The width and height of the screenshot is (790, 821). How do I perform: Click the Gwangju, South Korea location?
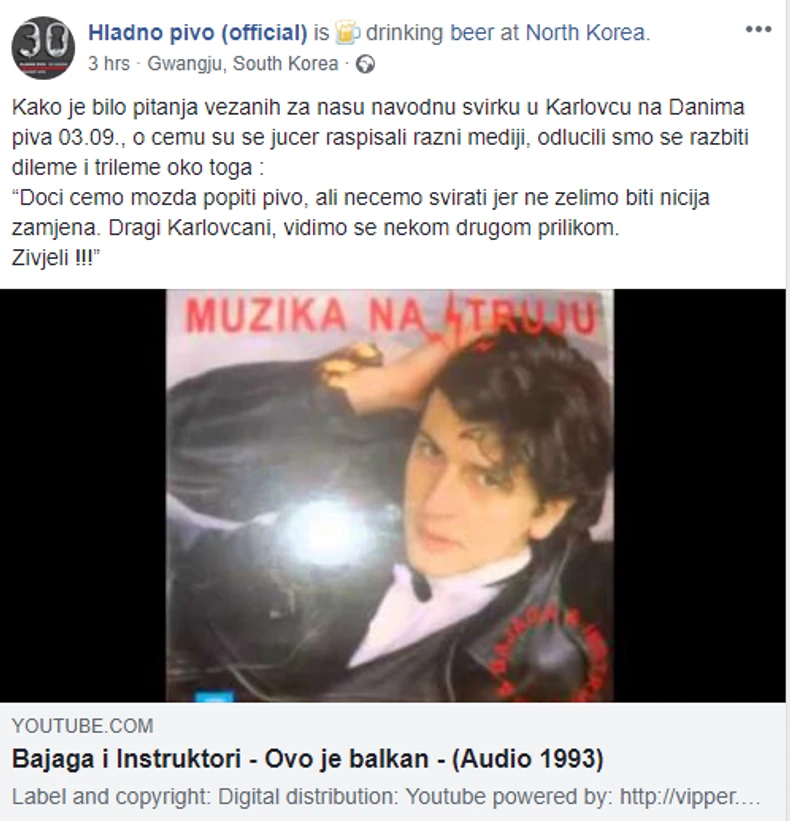(243, 63)
